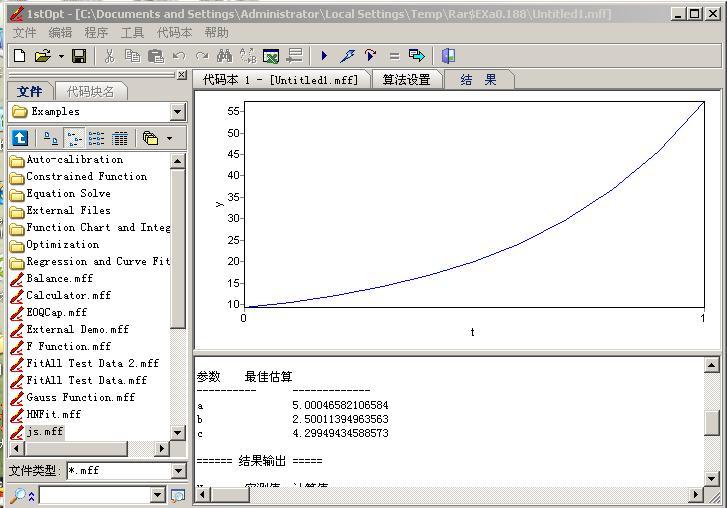The height and width of the screenshot is (508, 727).
Task: Switch to the 文件 panel tab
Action: pyautogui.click(x=31, y=91)
